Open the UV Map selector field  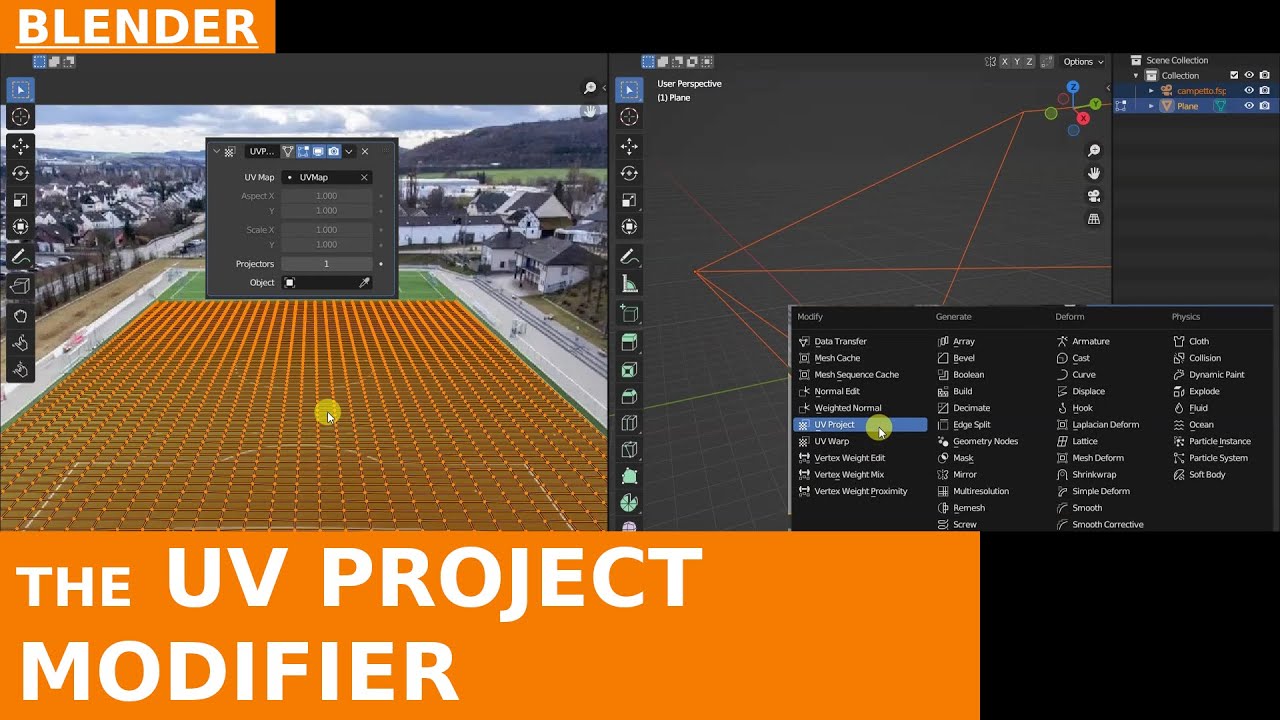[x=327, y=177]
